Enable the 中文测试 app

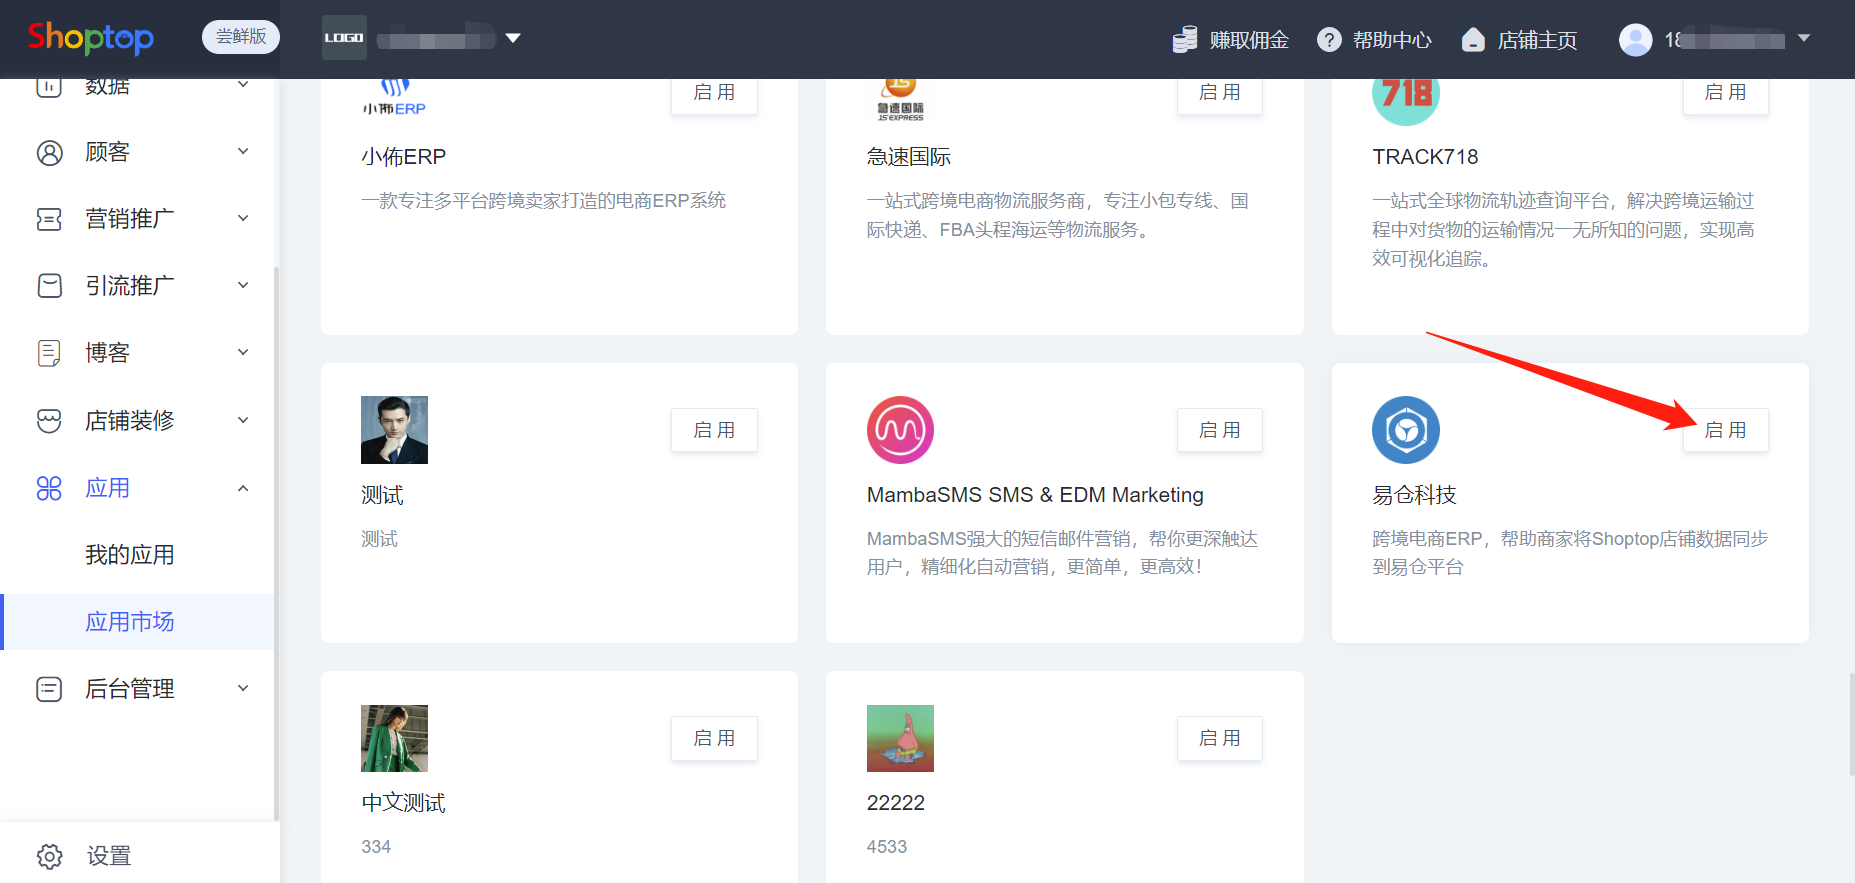click(714, 738)
